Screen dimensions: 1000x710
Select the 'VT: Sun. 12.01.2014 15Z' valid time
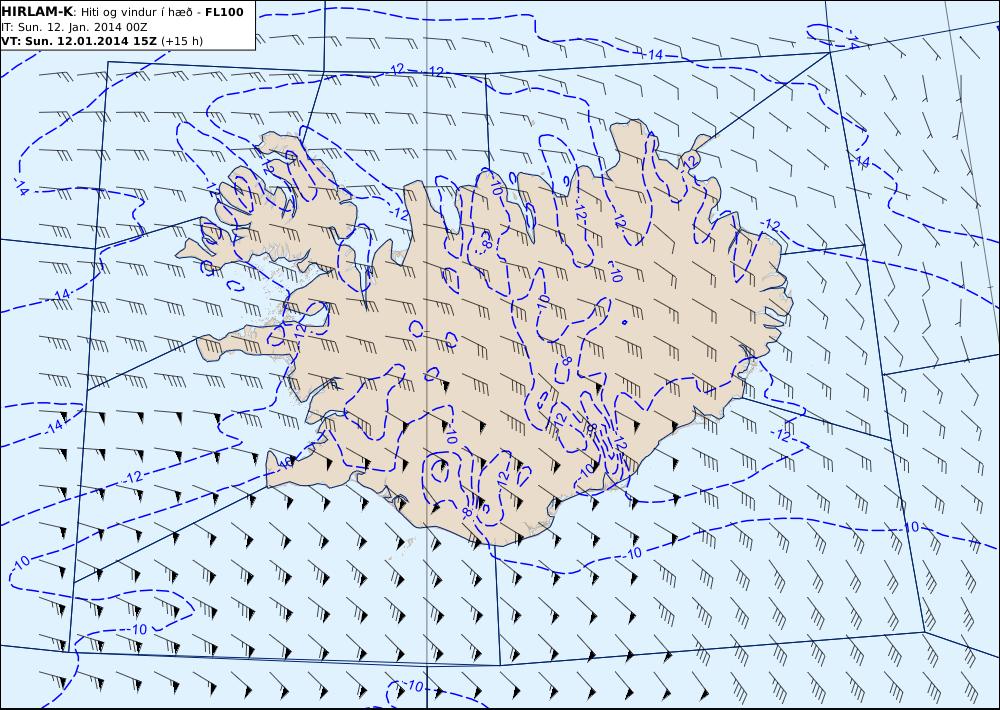click(79, 41)
